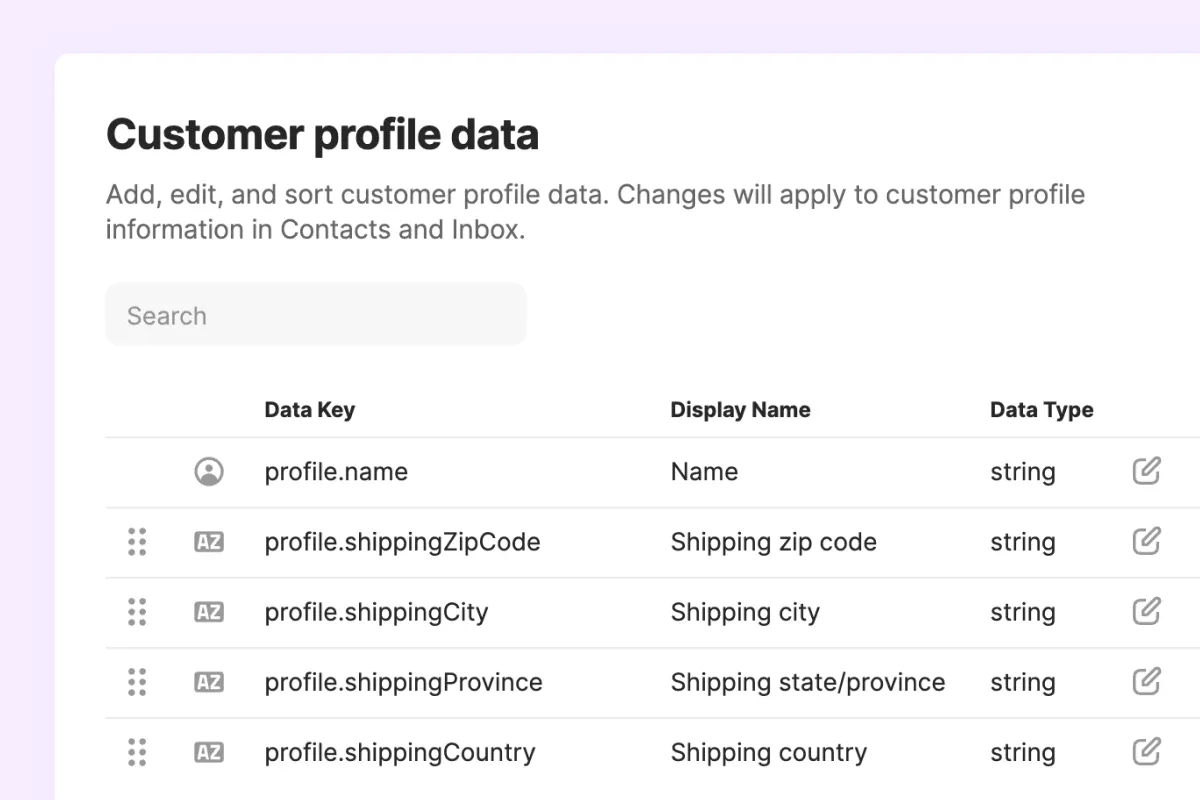The height and width of the screenshot is (800, 1200).
Task: Click the profile avatar icon beside profile.name
Action: click(209, 472)
